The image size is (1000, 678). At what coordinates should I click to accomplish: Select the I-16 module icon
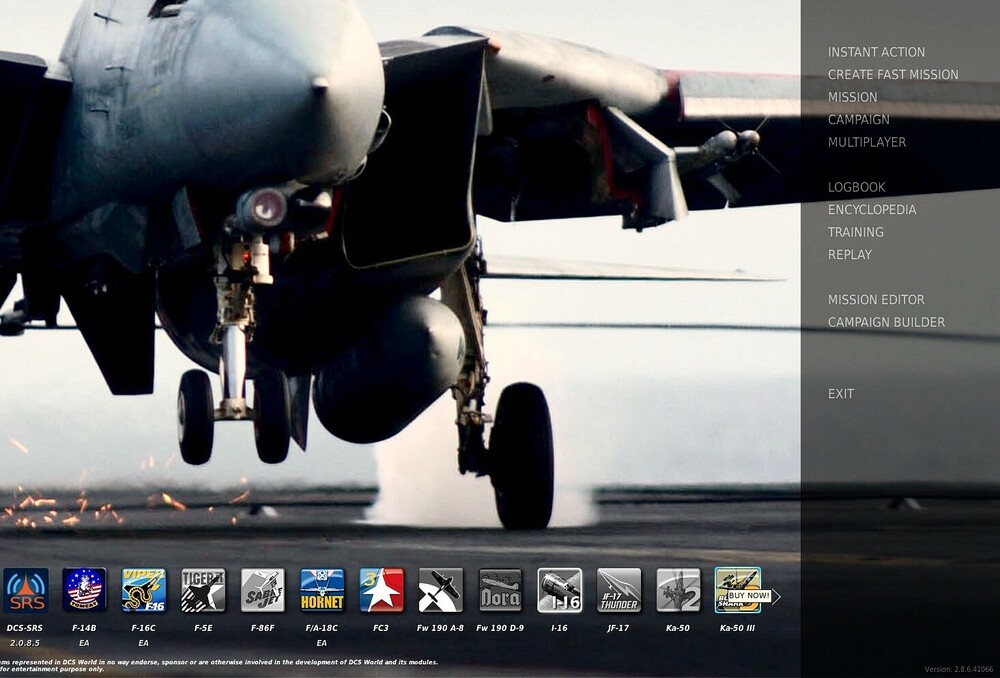(559, 591)
